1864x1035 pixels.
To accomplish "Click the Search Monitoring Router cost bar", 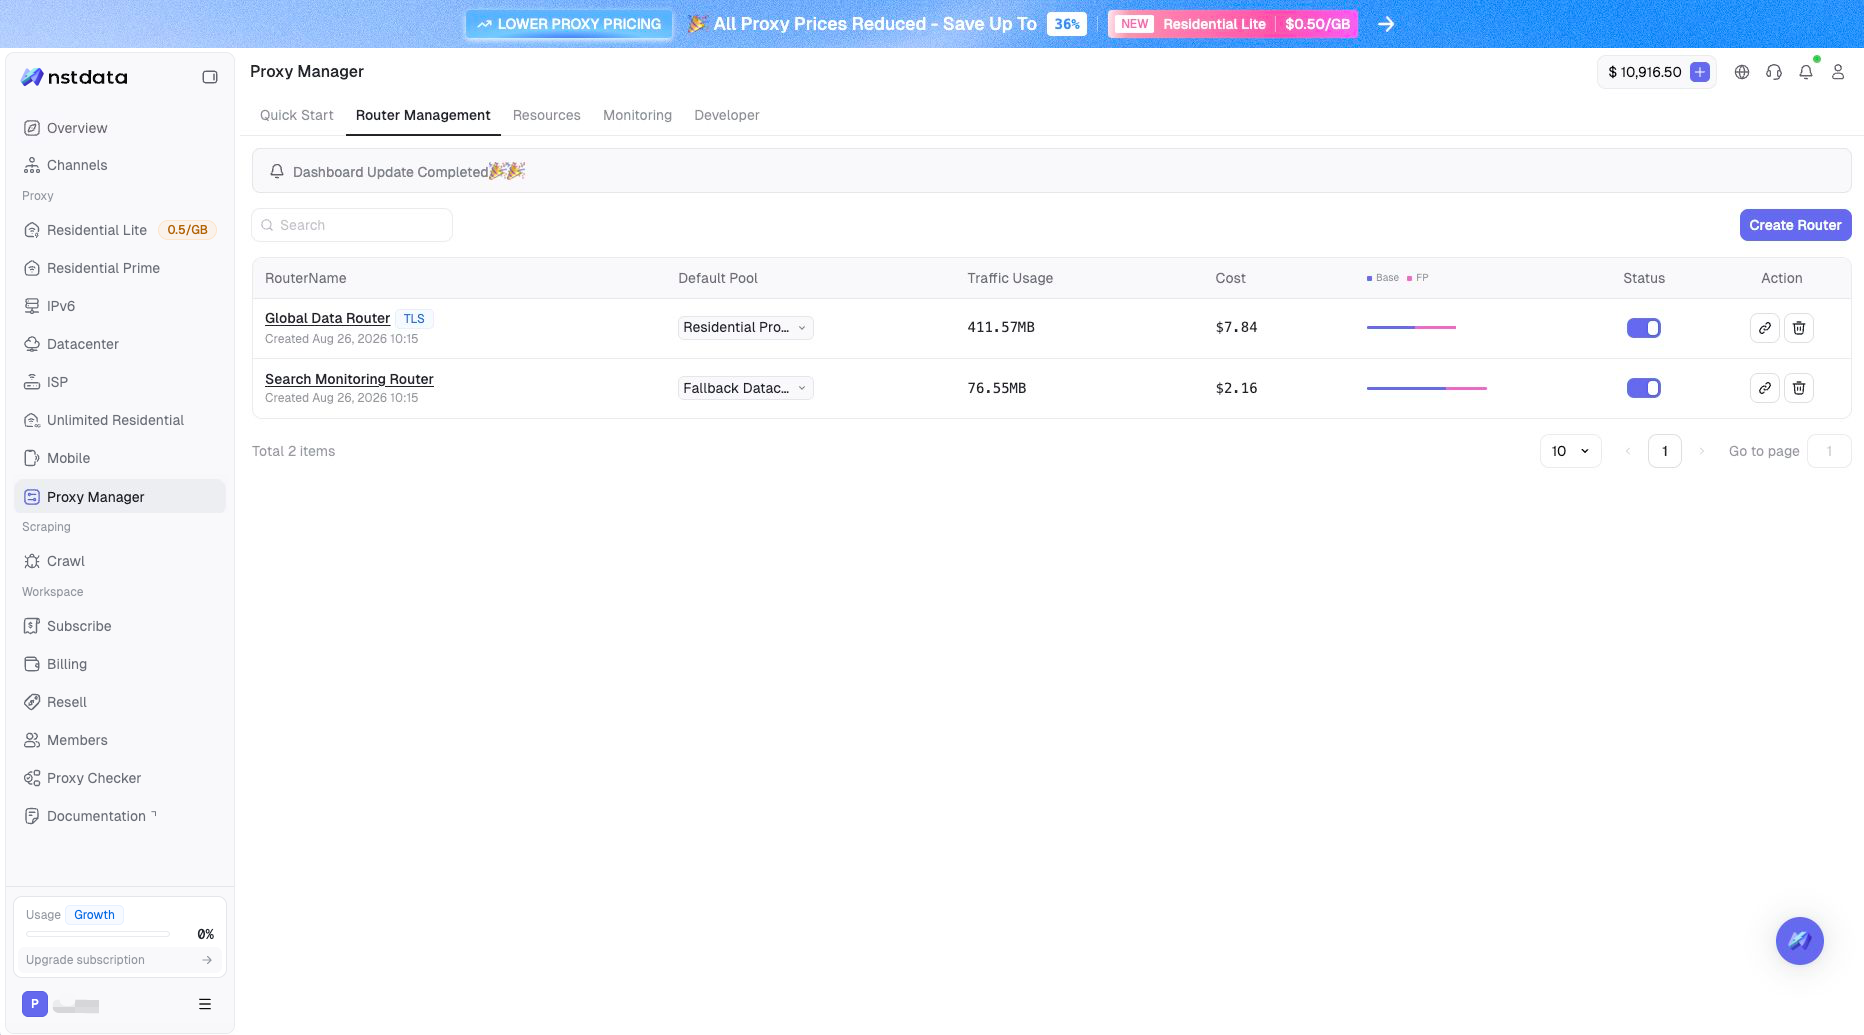I will (1427, 388).
